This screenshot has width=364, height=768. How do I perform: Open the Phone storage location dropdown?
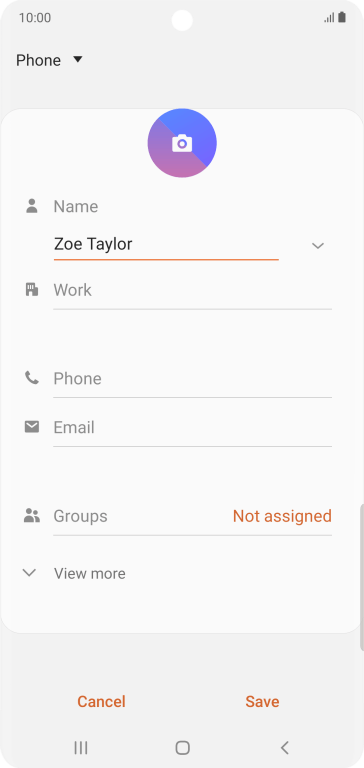tap(49, 60)
